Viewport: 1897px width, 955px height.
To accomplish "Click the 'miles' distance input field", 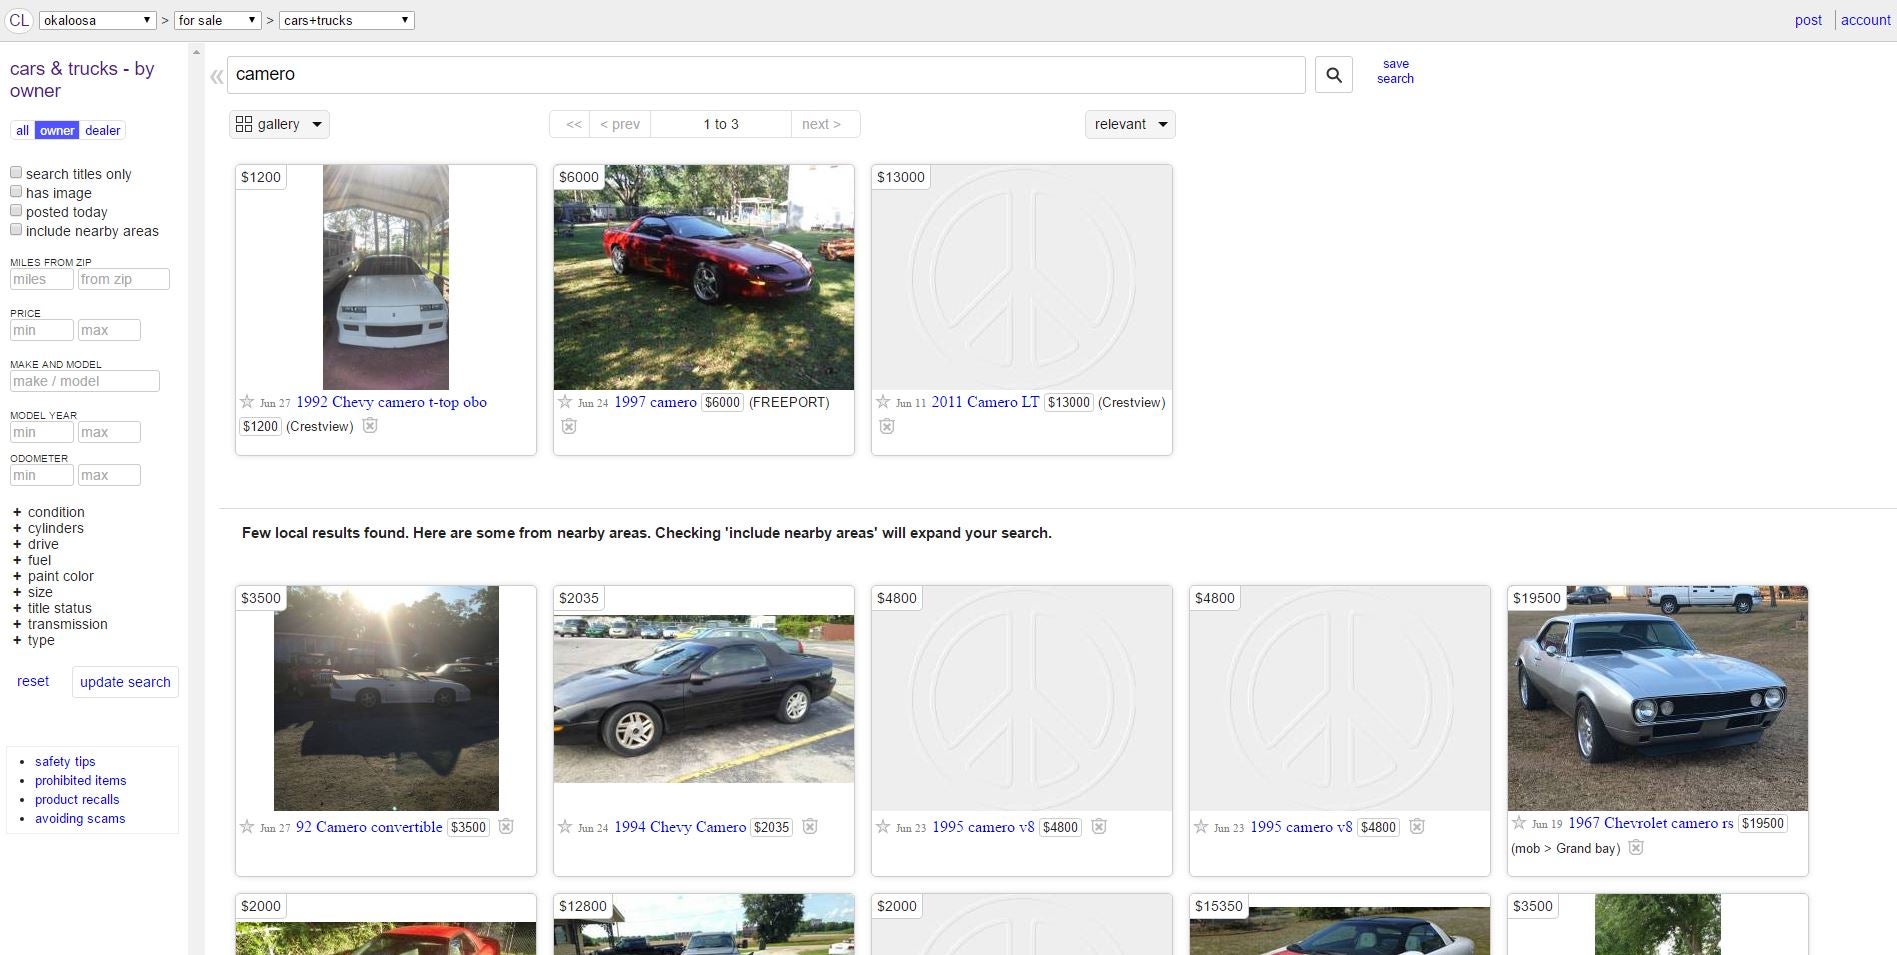I will click(41, 279).
